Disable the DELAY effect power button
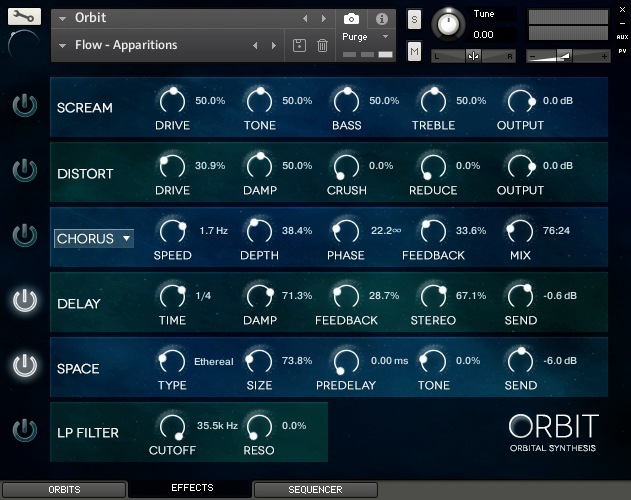Viewport: 631px width, 500px height. [25, 301]
